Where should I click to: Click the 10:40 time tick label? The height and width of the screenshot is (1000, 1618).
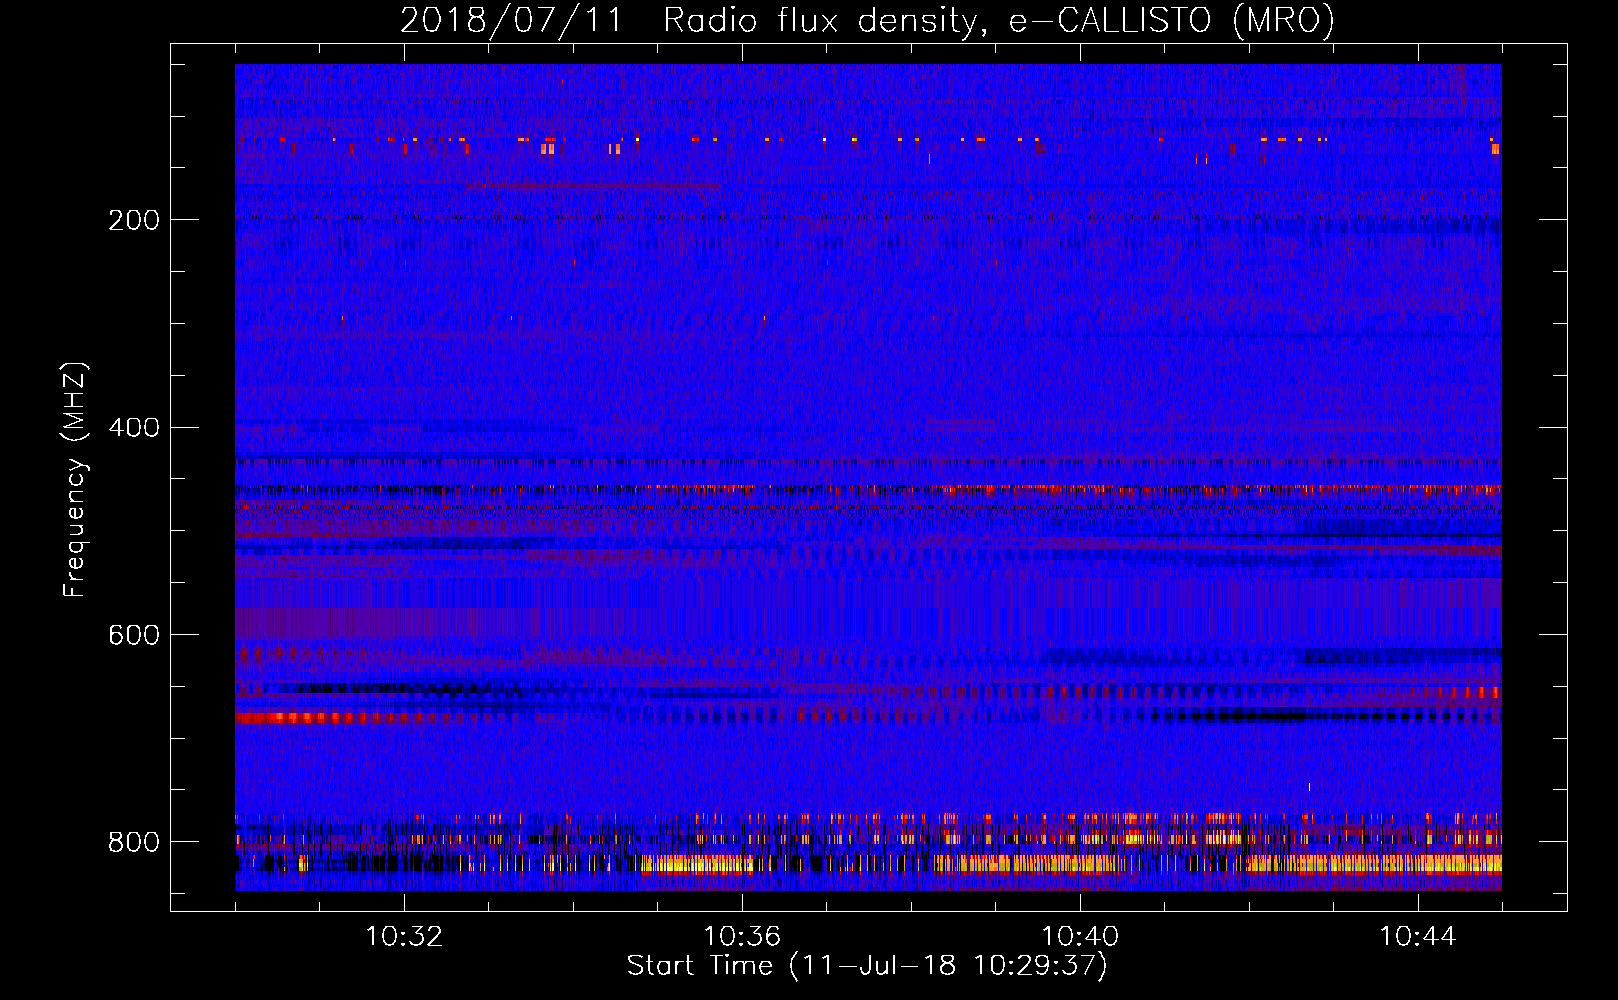coord(1080,937)
